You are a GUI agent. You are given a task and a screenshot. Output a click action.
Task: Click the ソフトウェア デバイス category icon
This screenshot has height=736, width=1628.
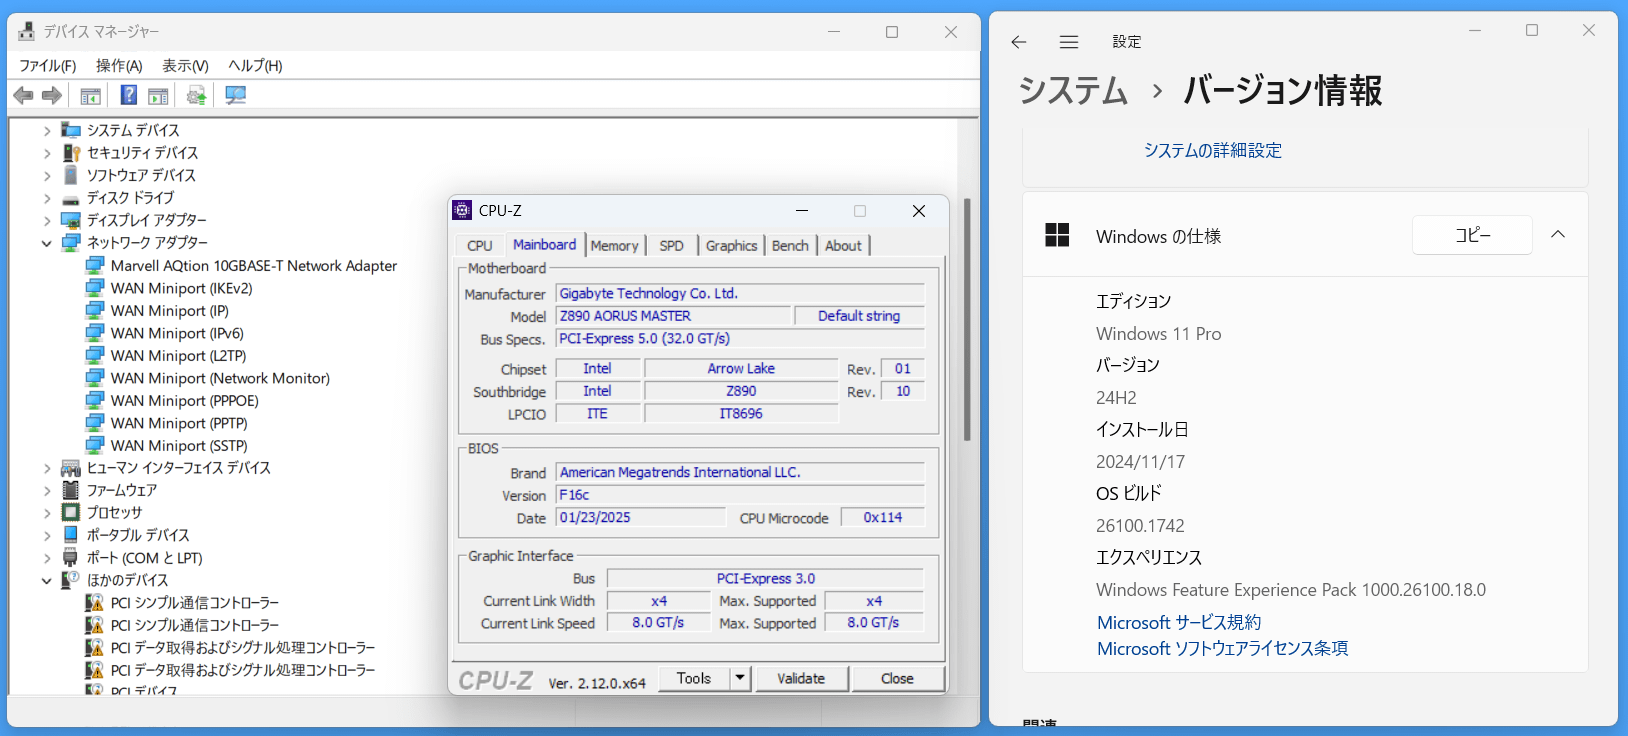71,175
